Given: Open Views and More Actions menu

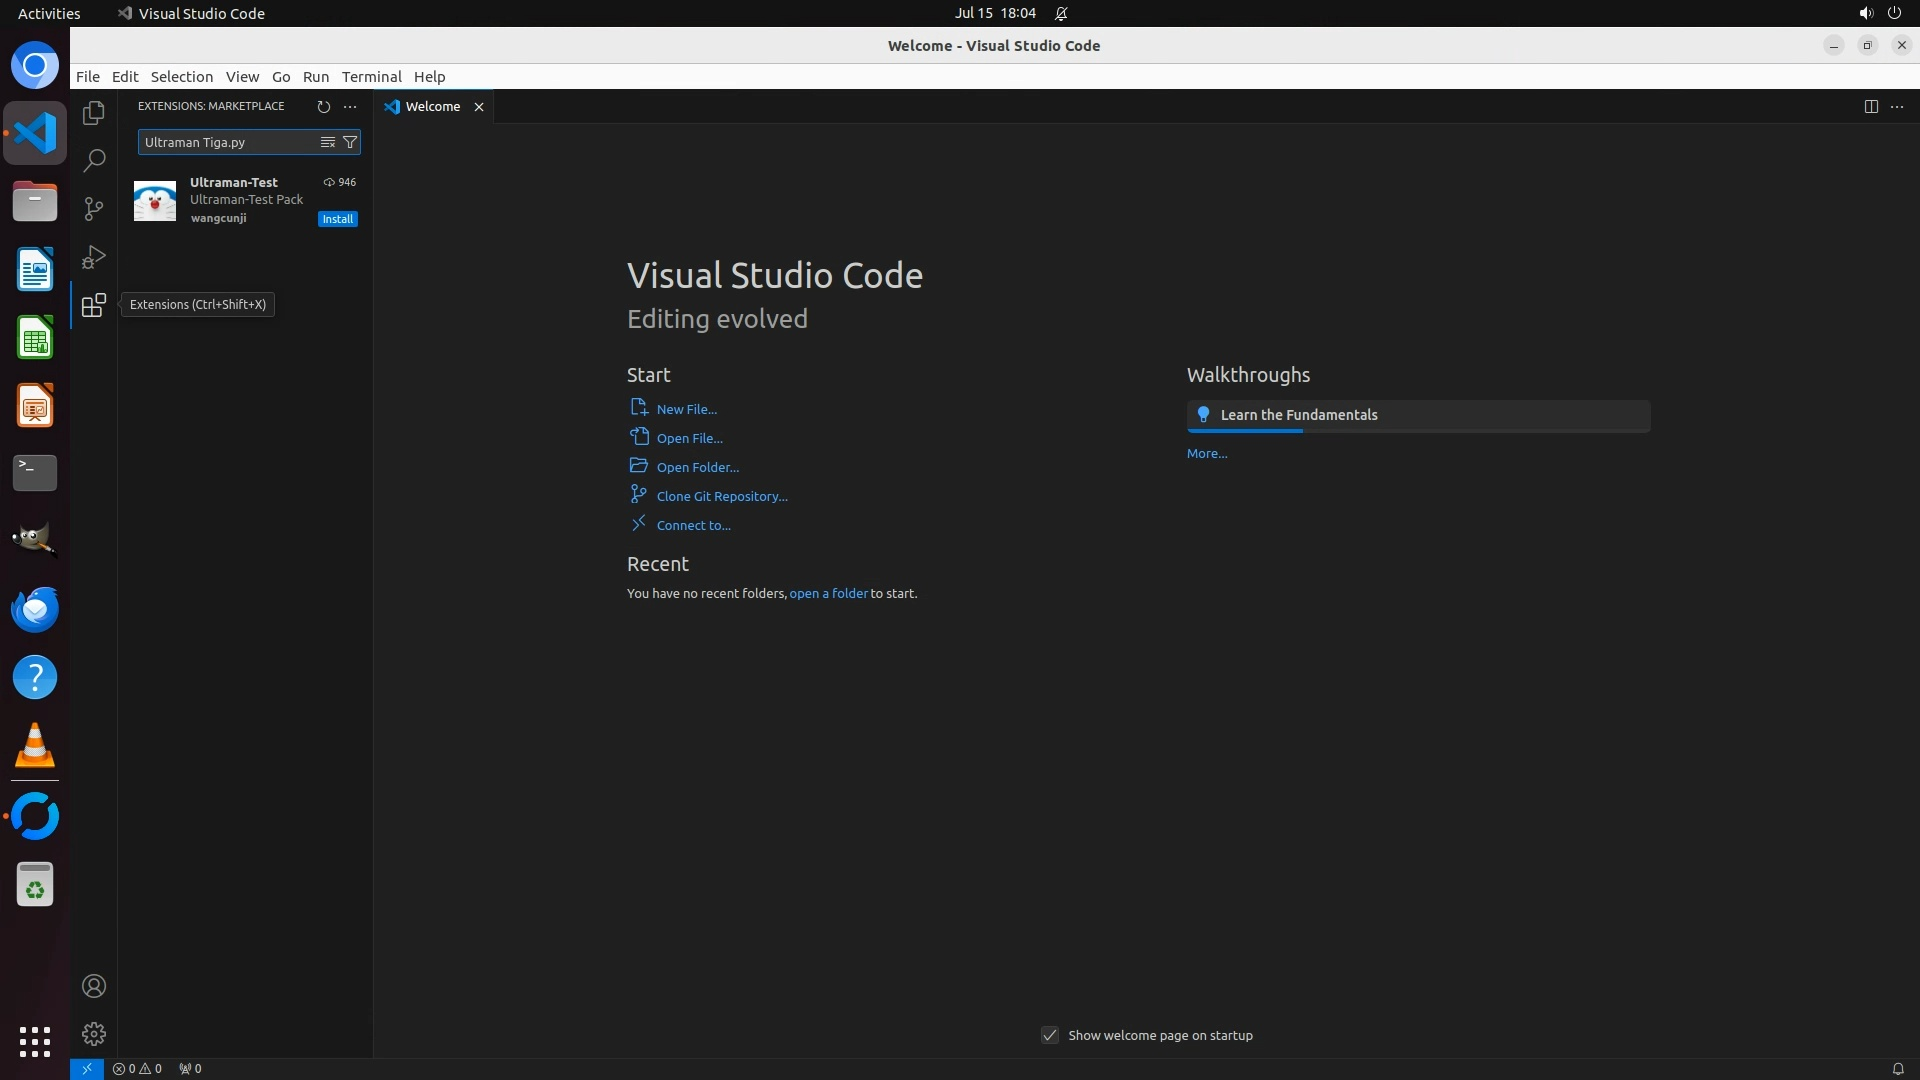Looking at the screenshot, I should click(x=349, y=106).
